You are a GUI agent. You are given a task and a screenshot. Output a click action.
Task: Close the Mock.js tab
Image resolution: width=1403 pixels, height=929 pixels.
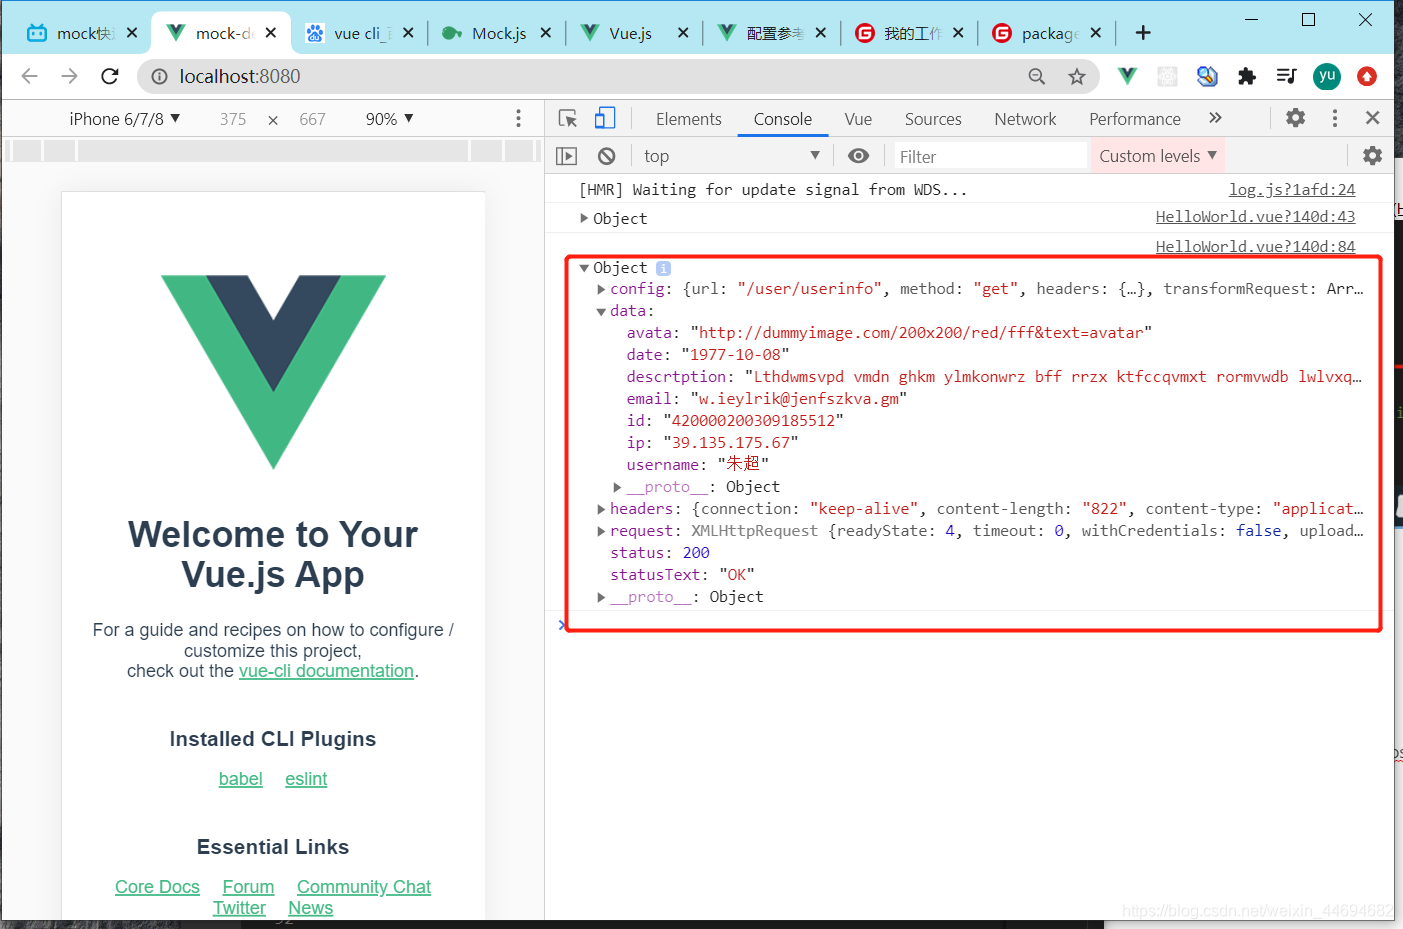click(546, 33)
